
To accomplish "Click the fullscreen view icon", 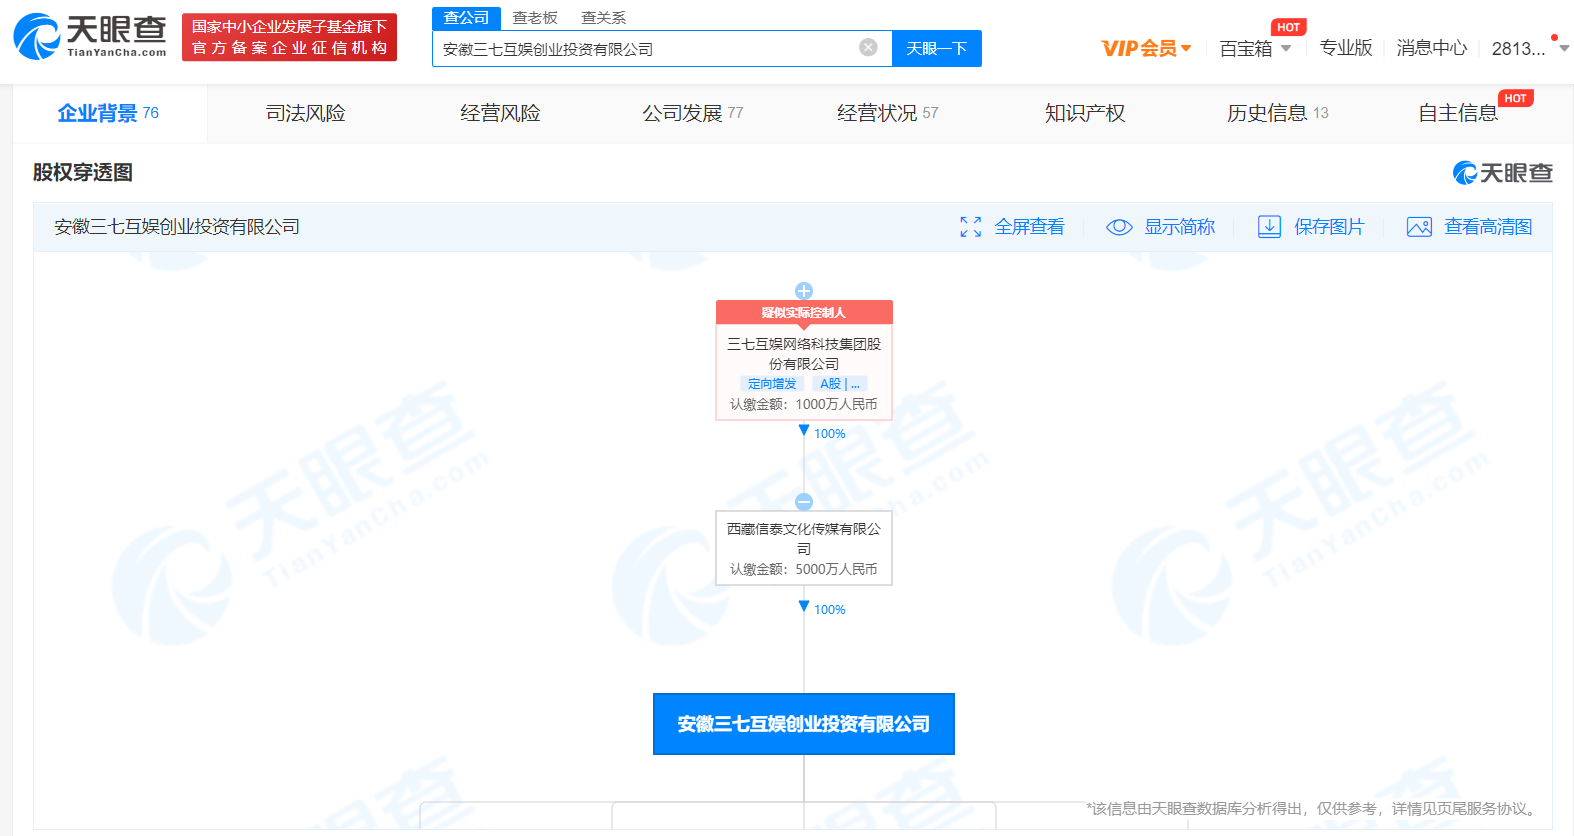I will (970, 227).
